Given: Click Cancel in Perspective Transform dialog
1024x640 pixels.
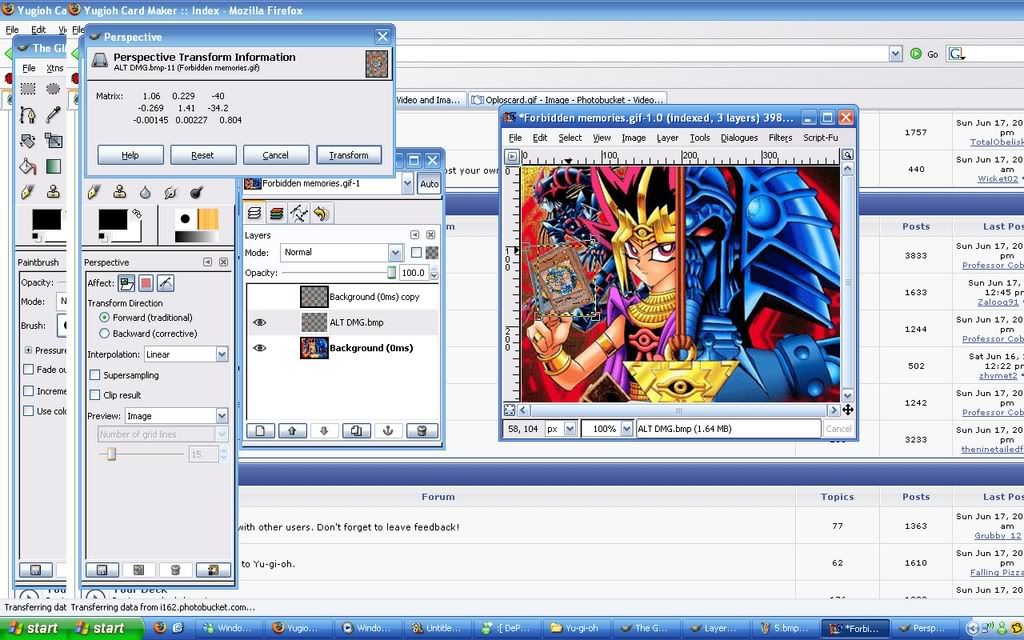Looking at the screenshot, I should click(x=276, y=155).
